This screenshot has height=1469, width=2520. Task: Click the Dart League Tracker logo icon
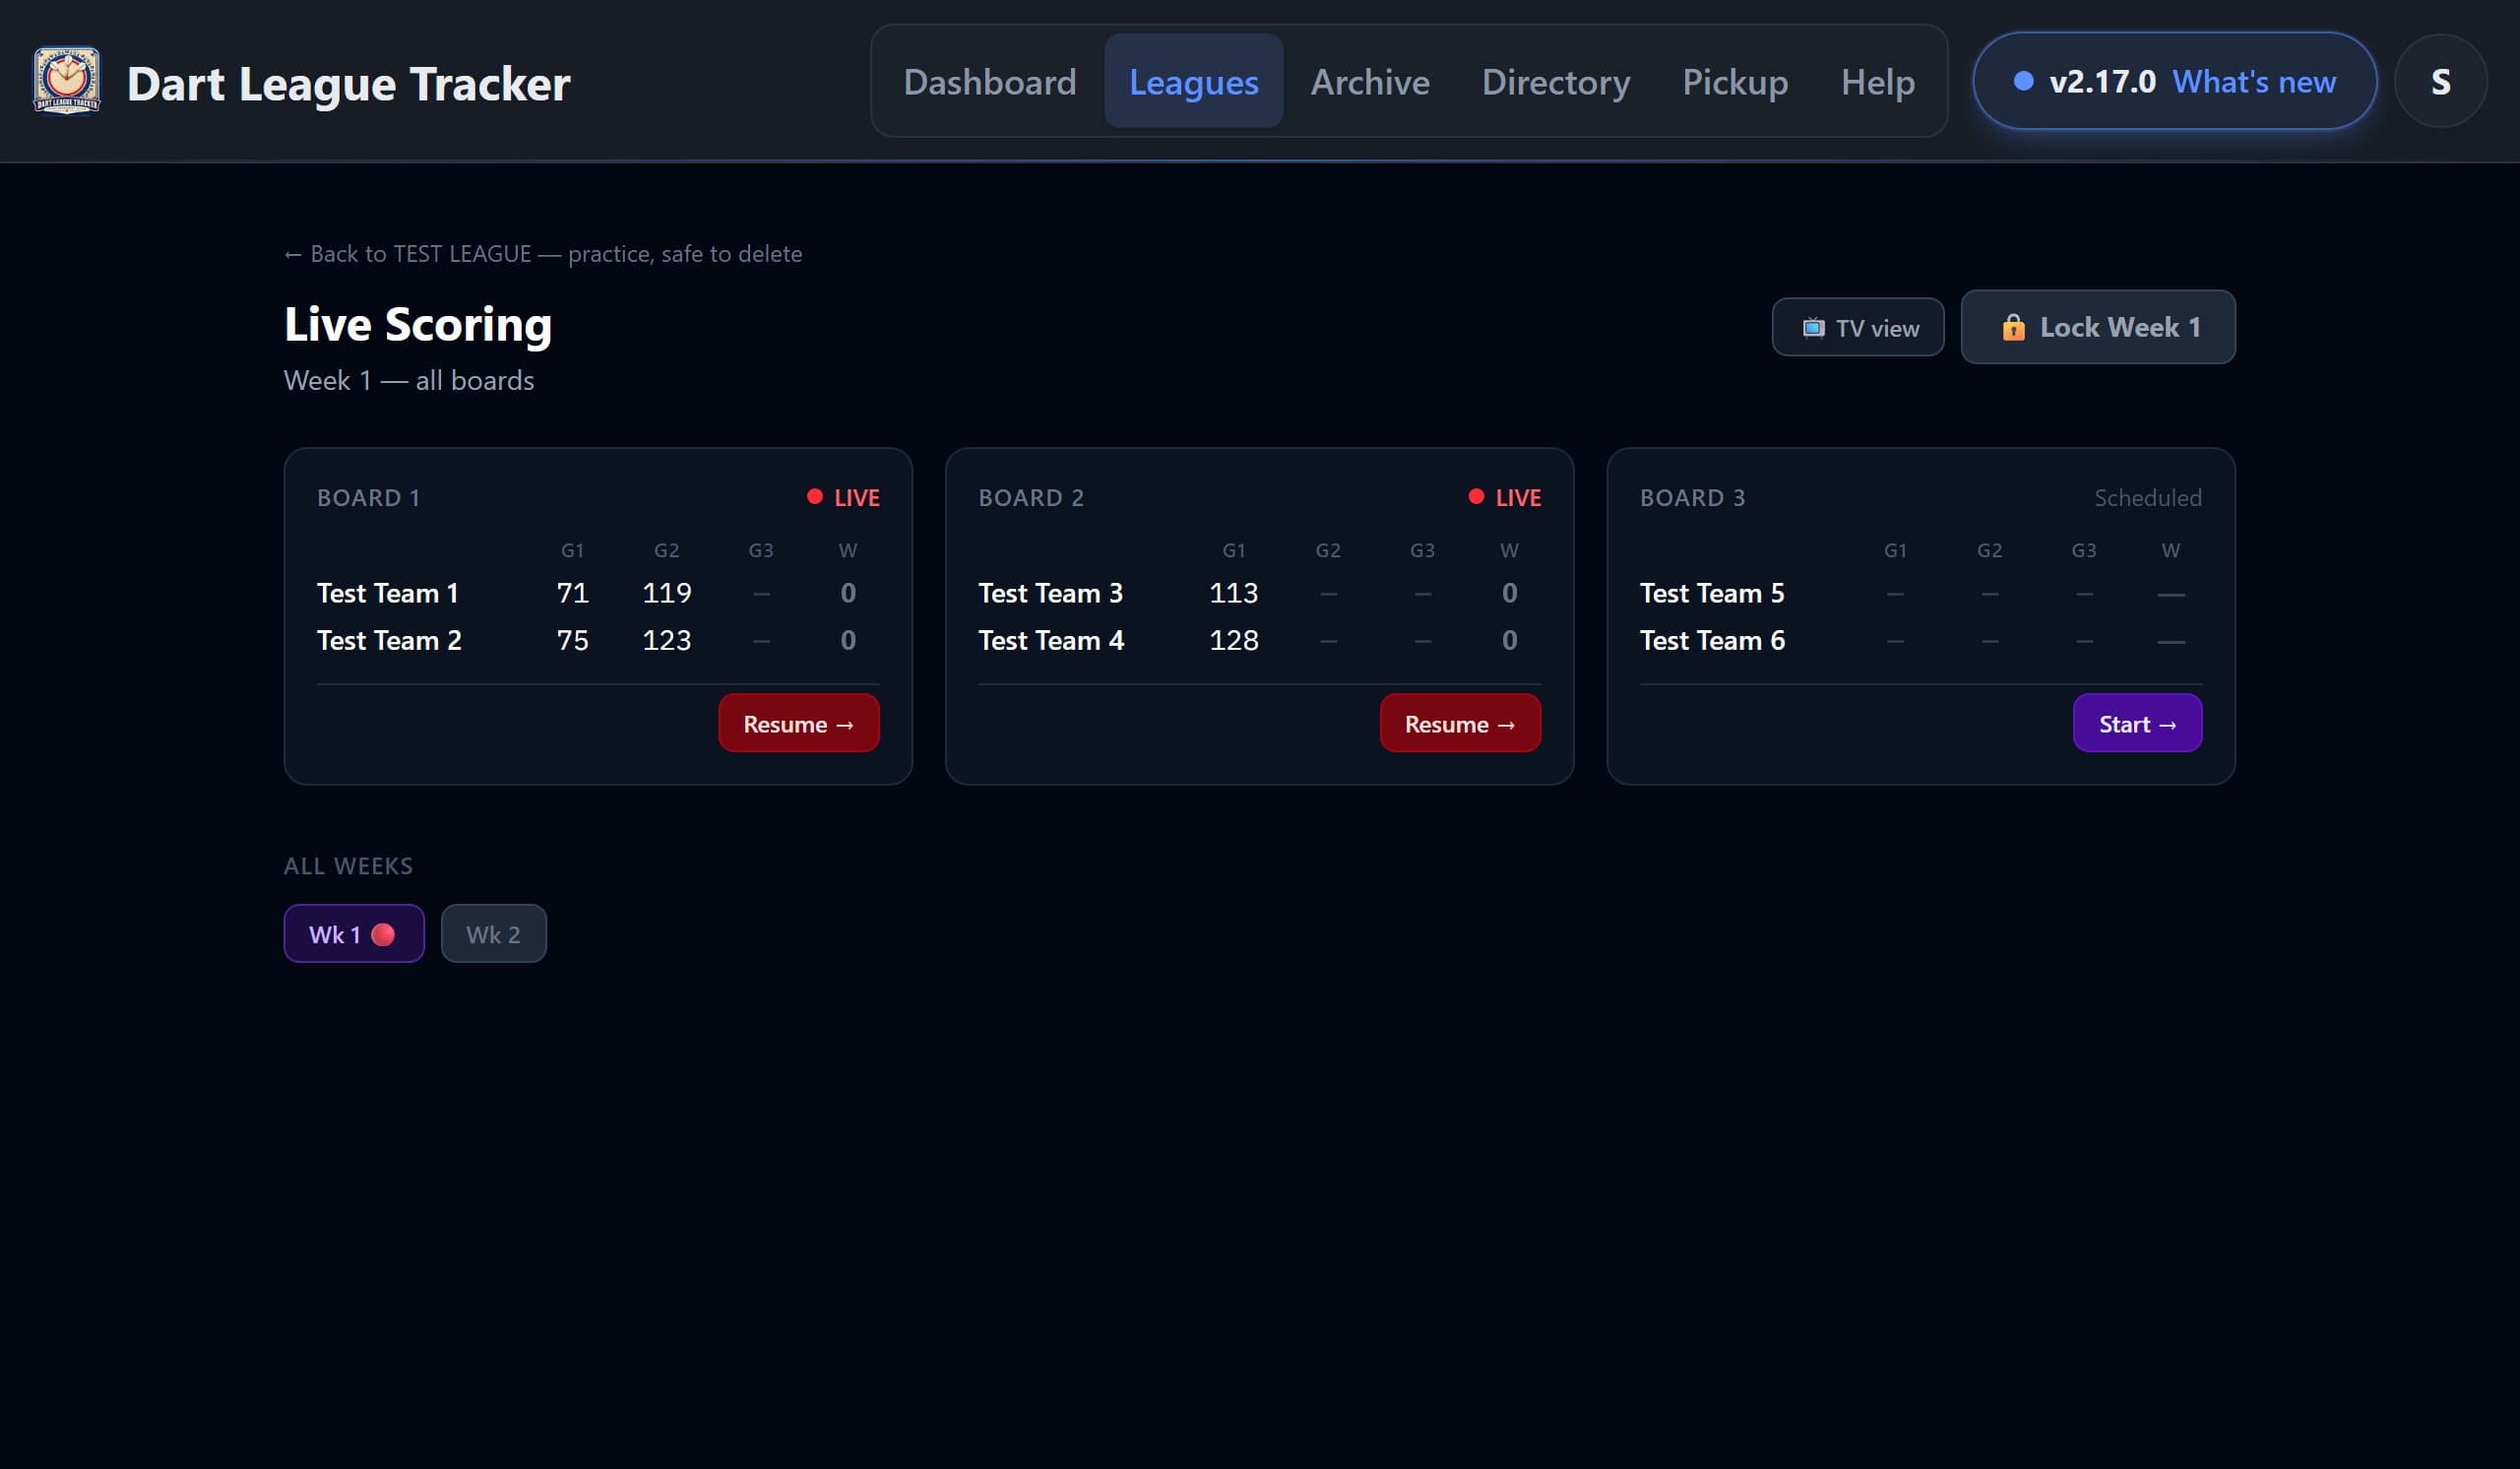(66, 81)
